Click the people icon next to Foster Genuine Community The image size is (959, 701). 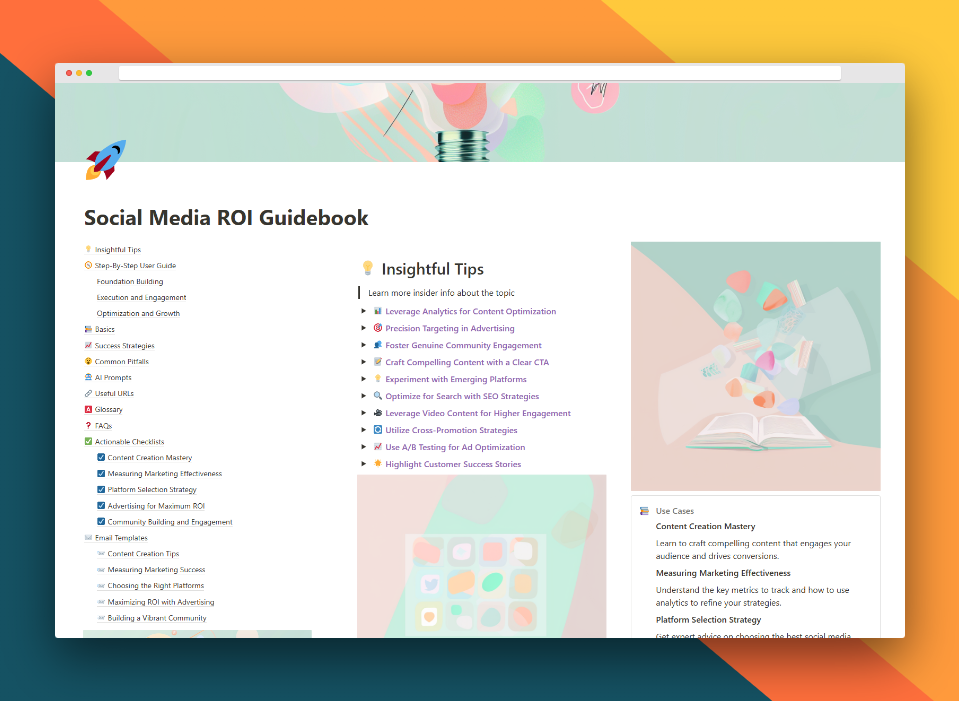(x=378, y=345)
